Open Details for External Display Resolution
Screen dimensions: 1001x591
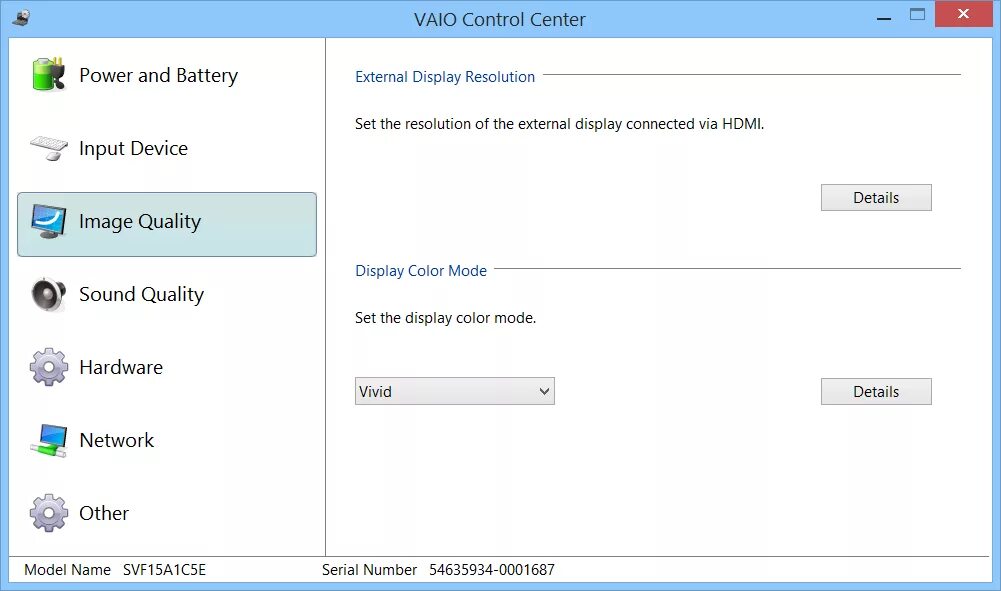tap(876, 198)
